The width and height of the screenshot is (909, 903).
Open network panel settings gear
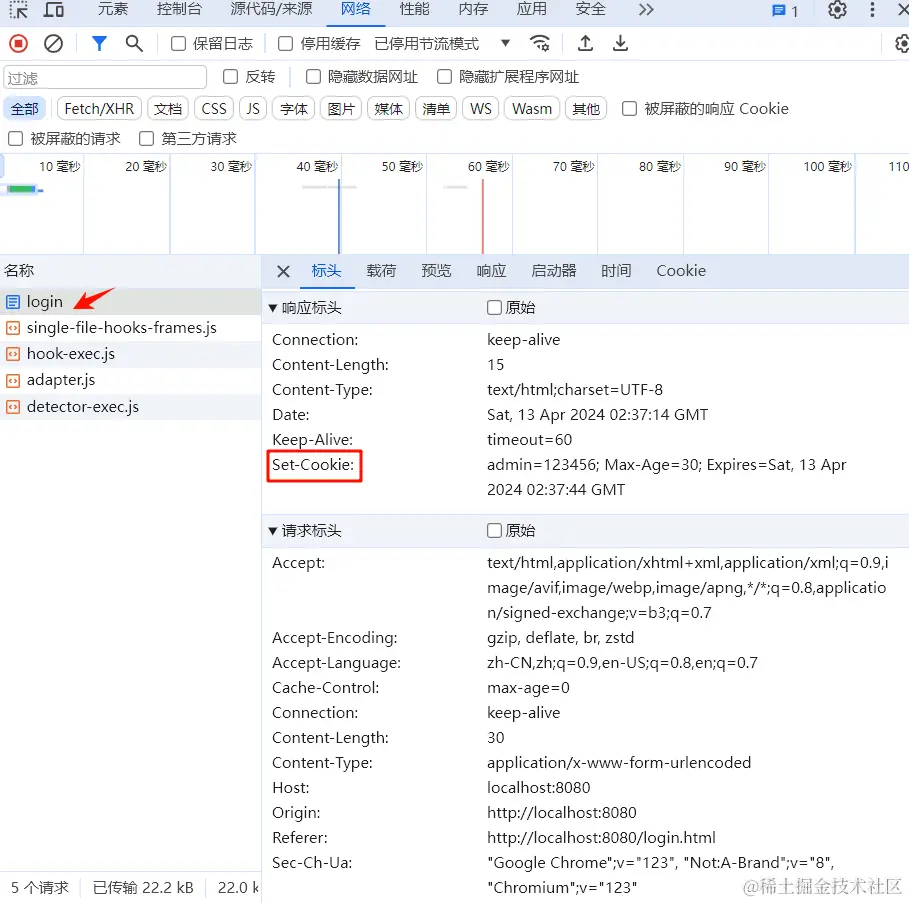click(x=902, y=43)
